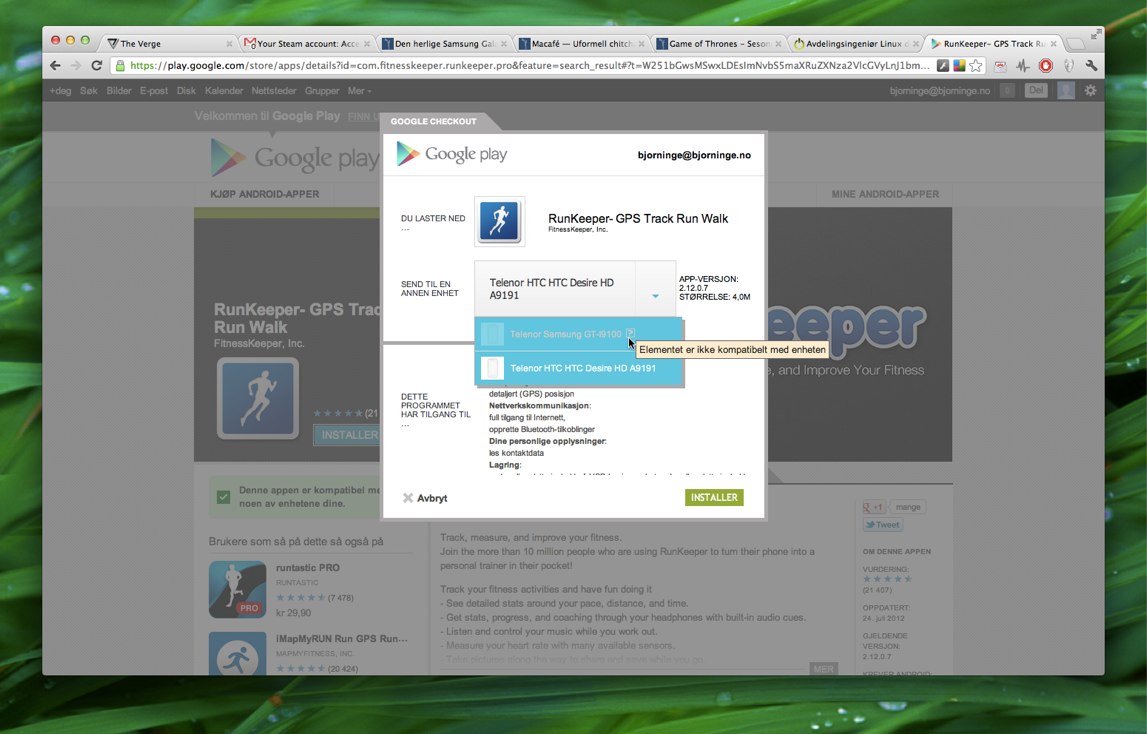
Task: Expand the Mer menu in Google bar
Action: (359, 91)
